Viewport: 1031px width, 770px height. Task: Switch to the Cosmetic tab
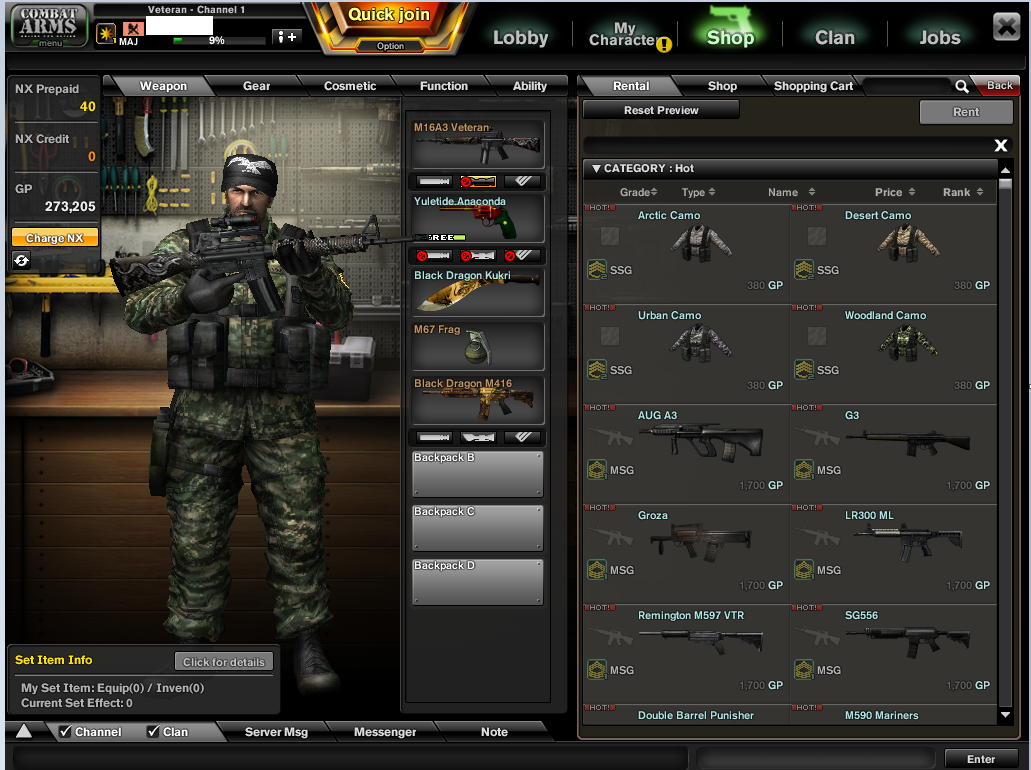(350, 86)
